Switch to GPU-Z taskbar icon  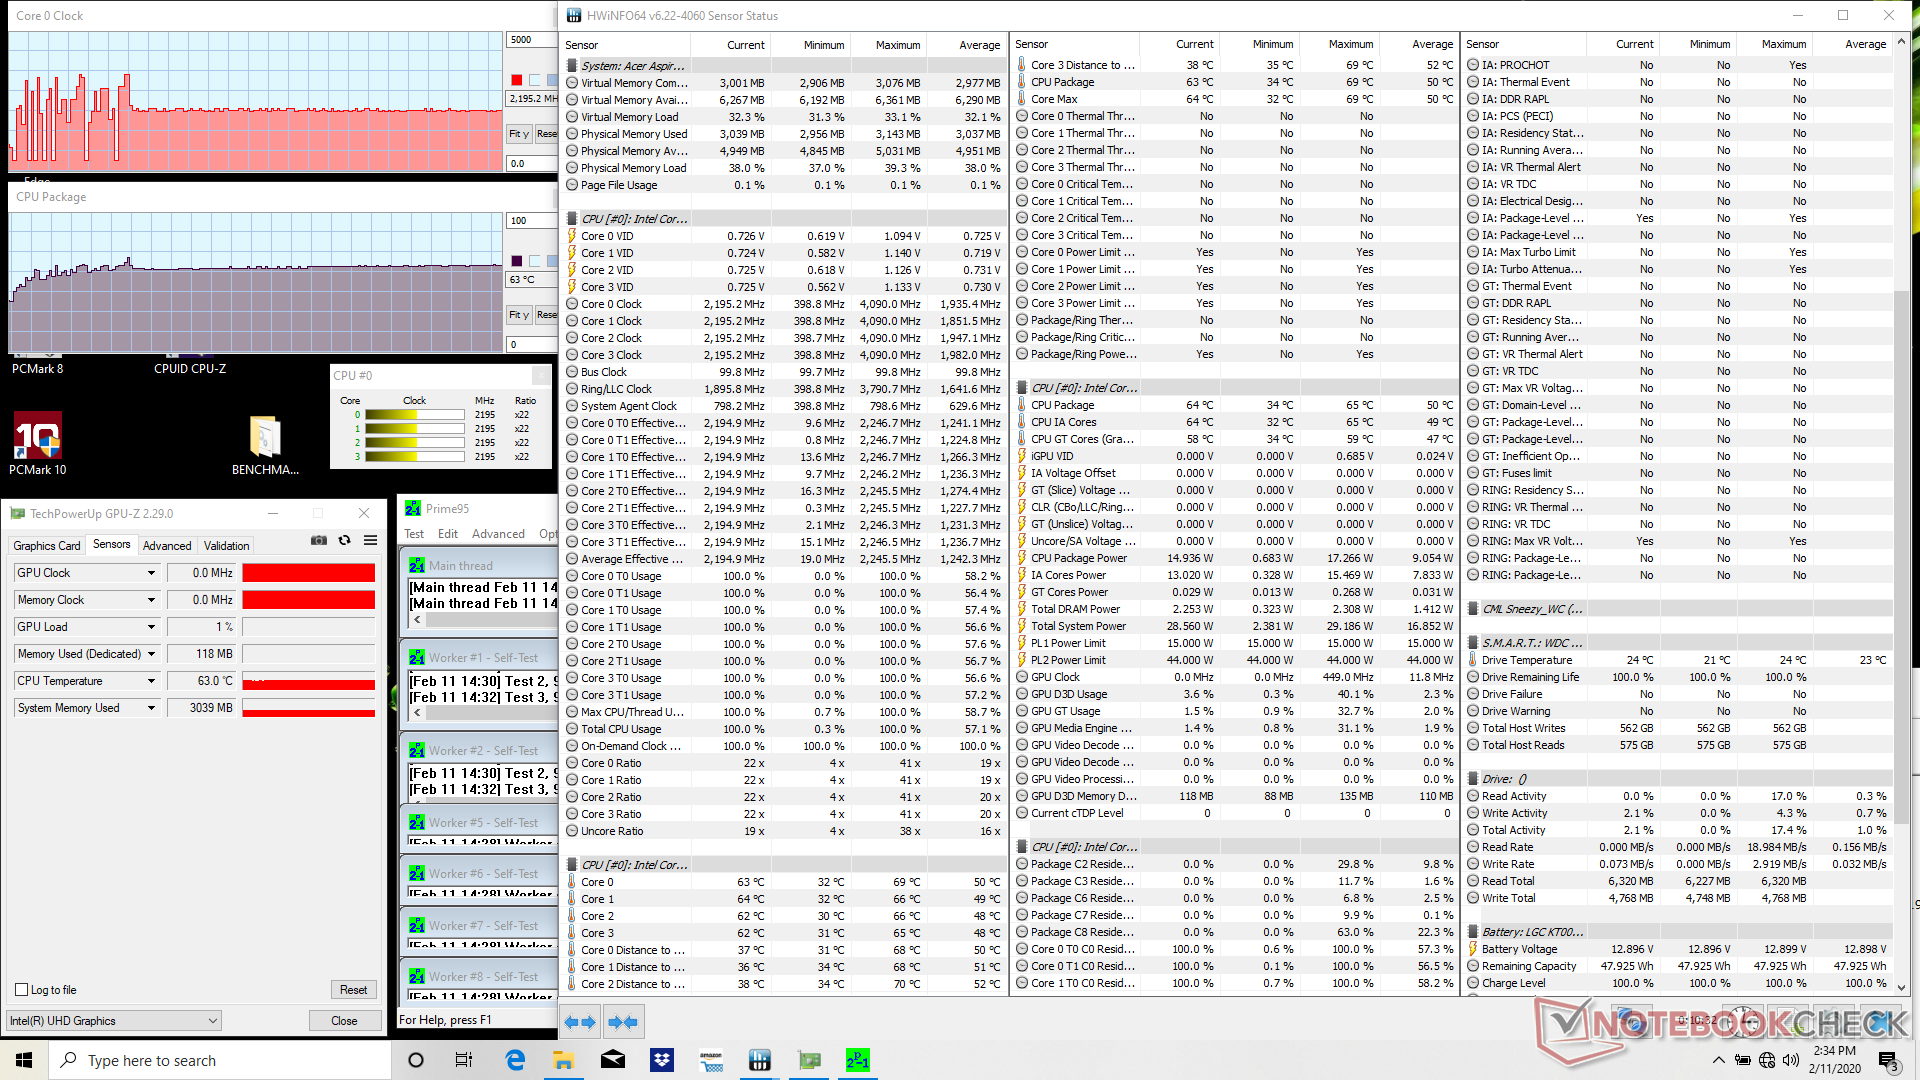pyautogui.click(x=809, y=1060)
